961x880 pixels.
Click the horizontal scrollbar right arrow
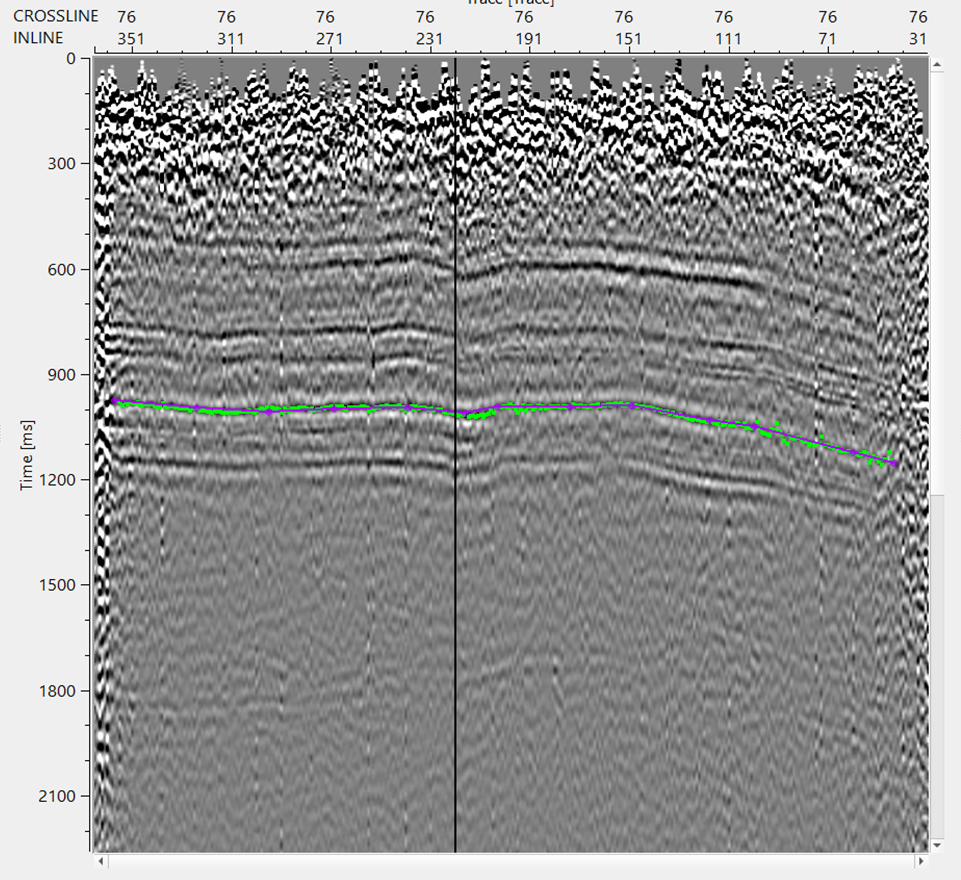click(x=919, y=861)
